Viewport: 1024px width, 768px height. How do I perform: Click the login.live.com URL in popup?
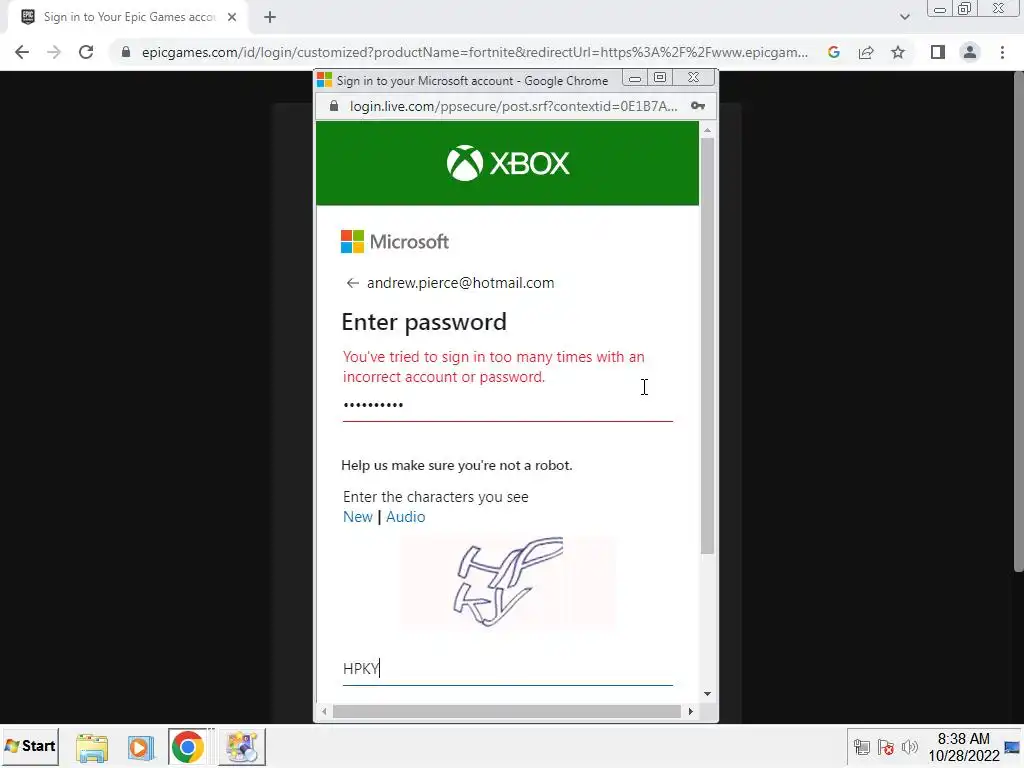[x=513, y=106]
